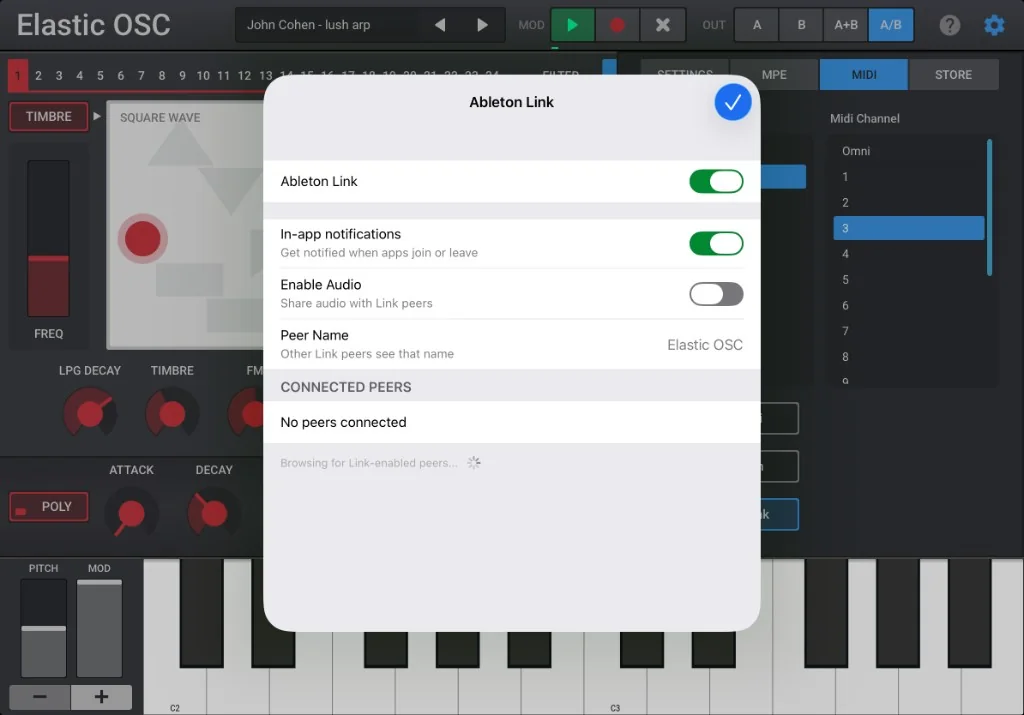
Task: Select output A/B mode
Action: (x=891, y=25)
